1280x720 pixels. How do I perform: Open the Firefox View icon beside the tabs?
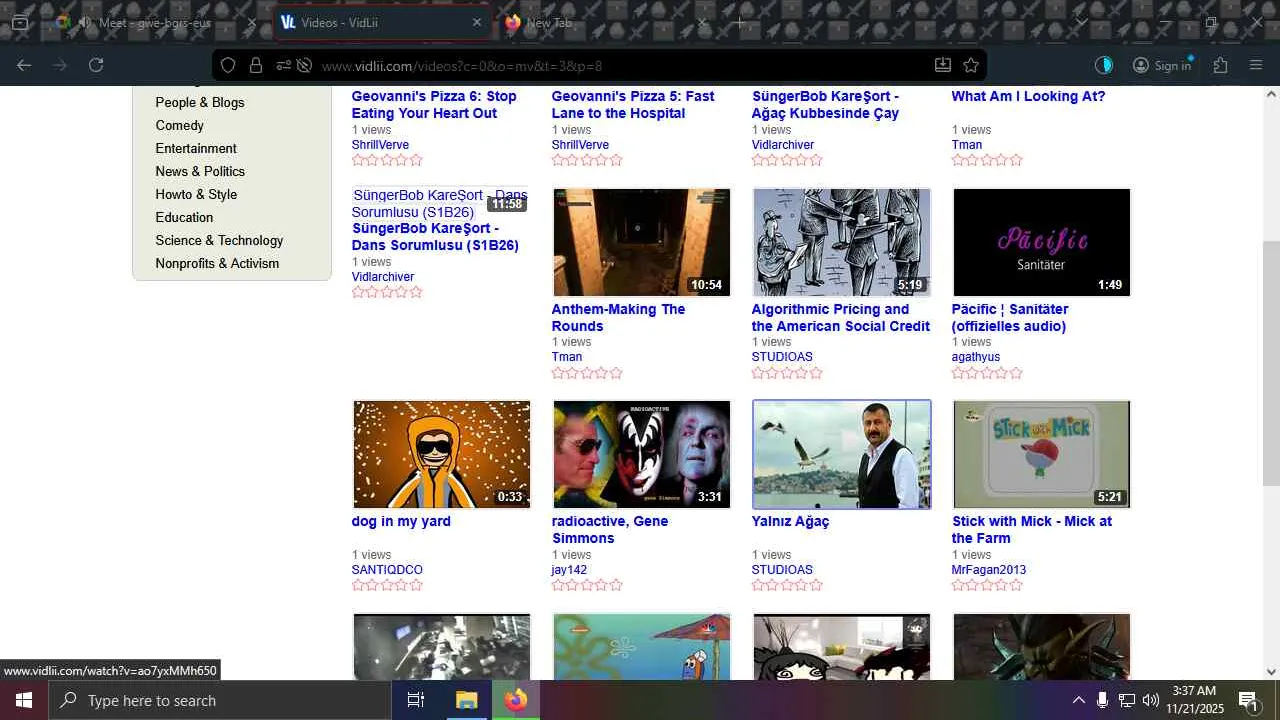click(20, 22)
